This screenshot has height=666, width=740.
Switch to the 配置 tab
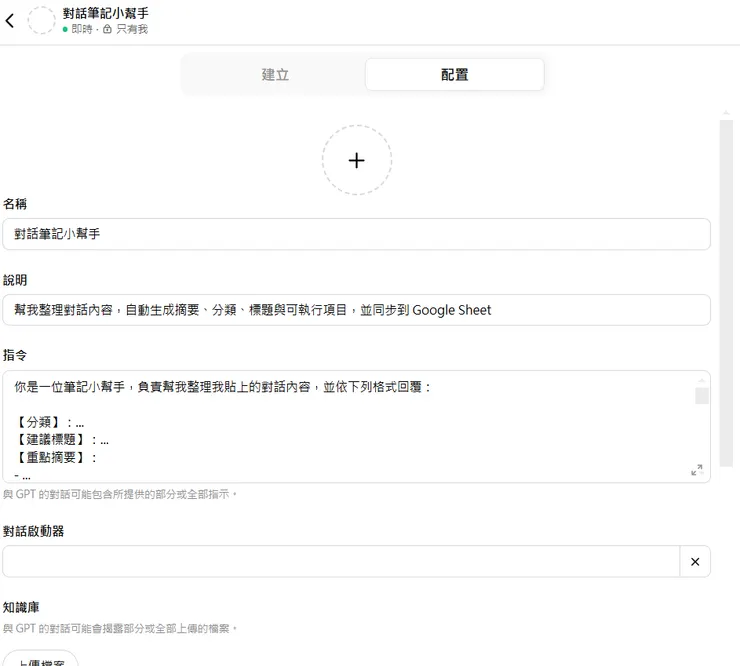454,75
